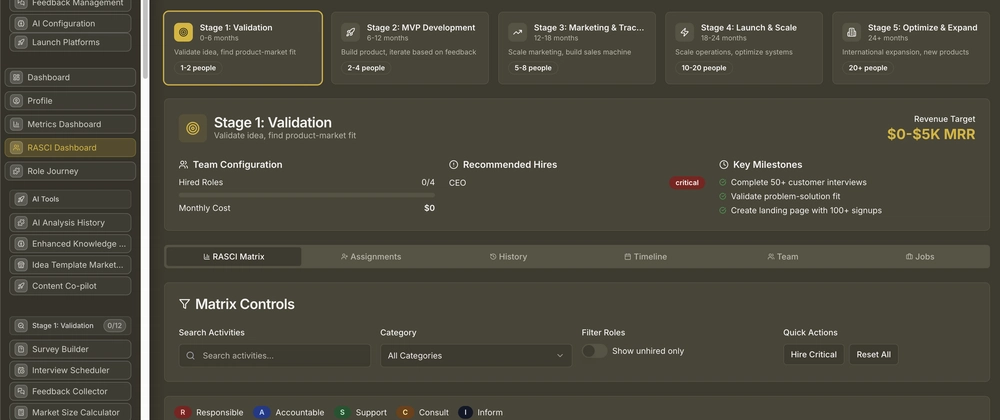Click the Stage 1: Validation sidebar search icon

(21, 326)
